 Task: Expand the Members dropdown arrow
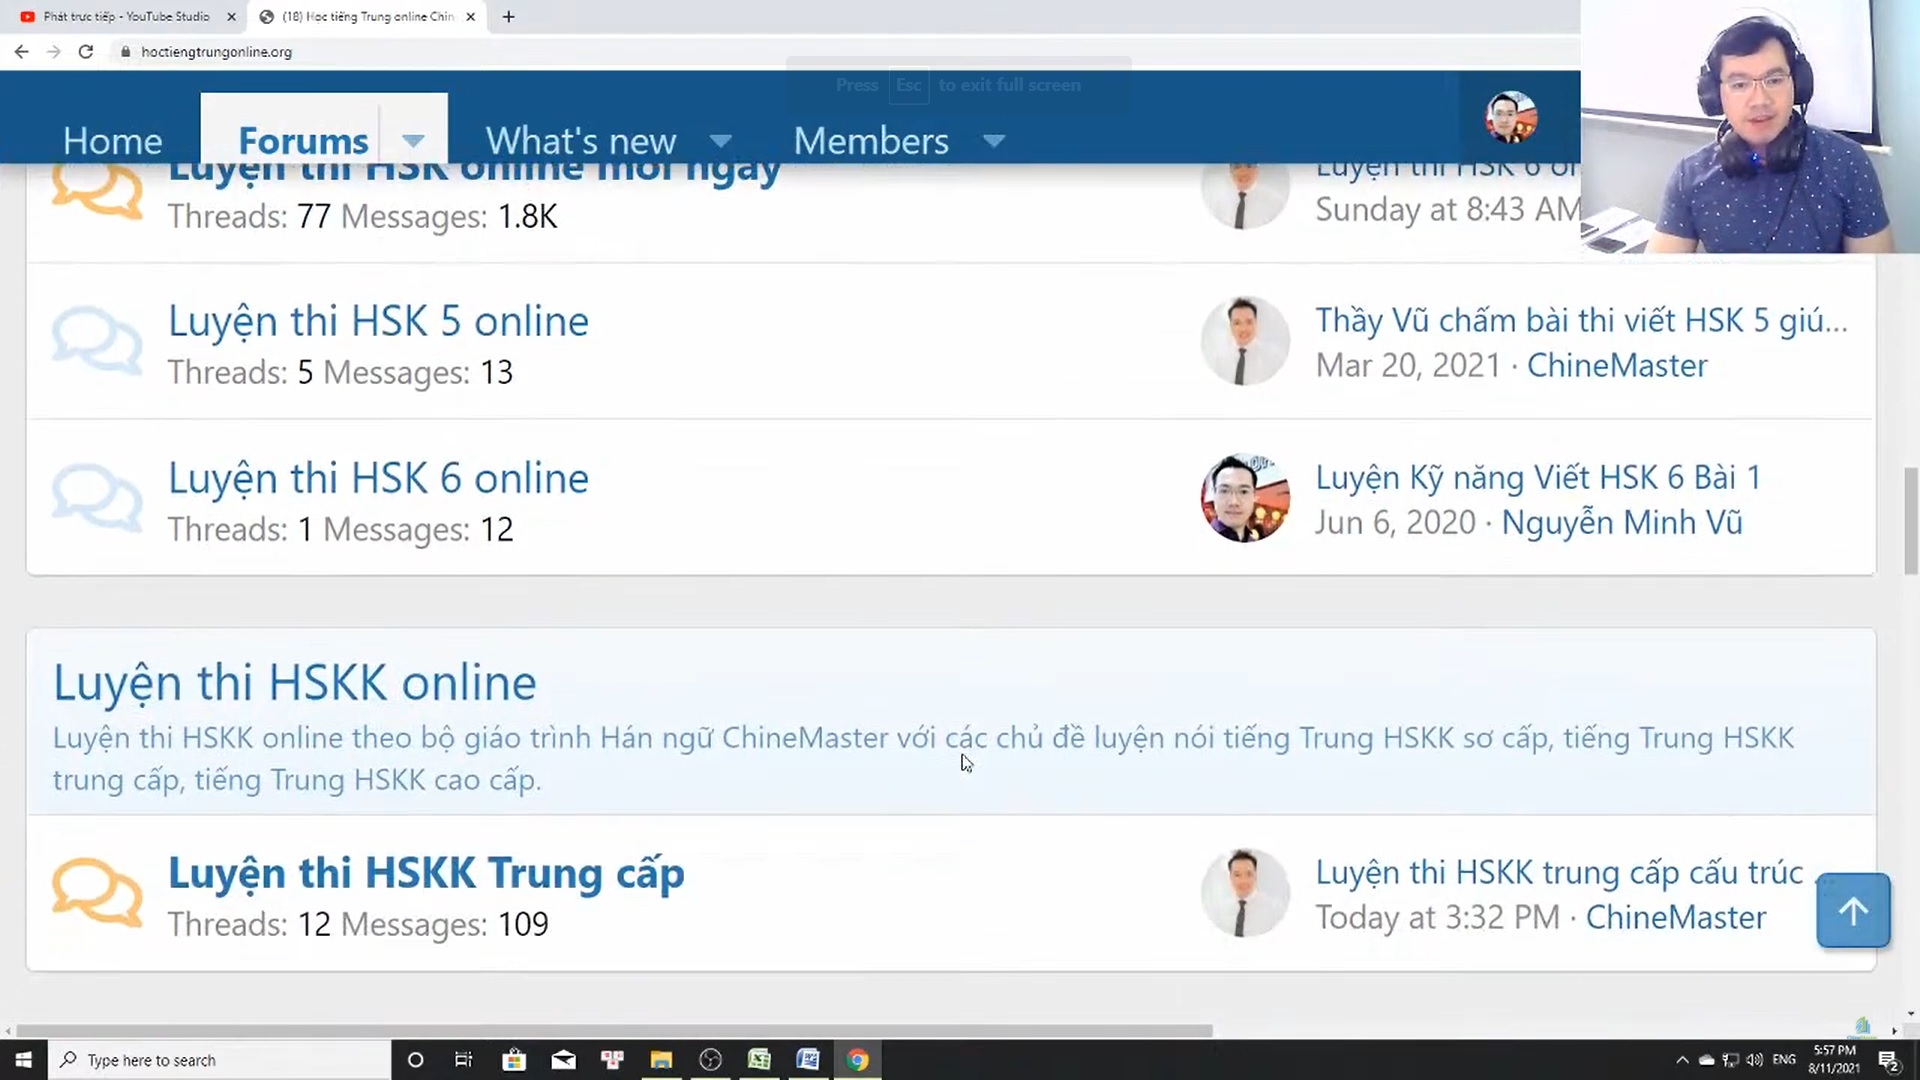point(993,141)
